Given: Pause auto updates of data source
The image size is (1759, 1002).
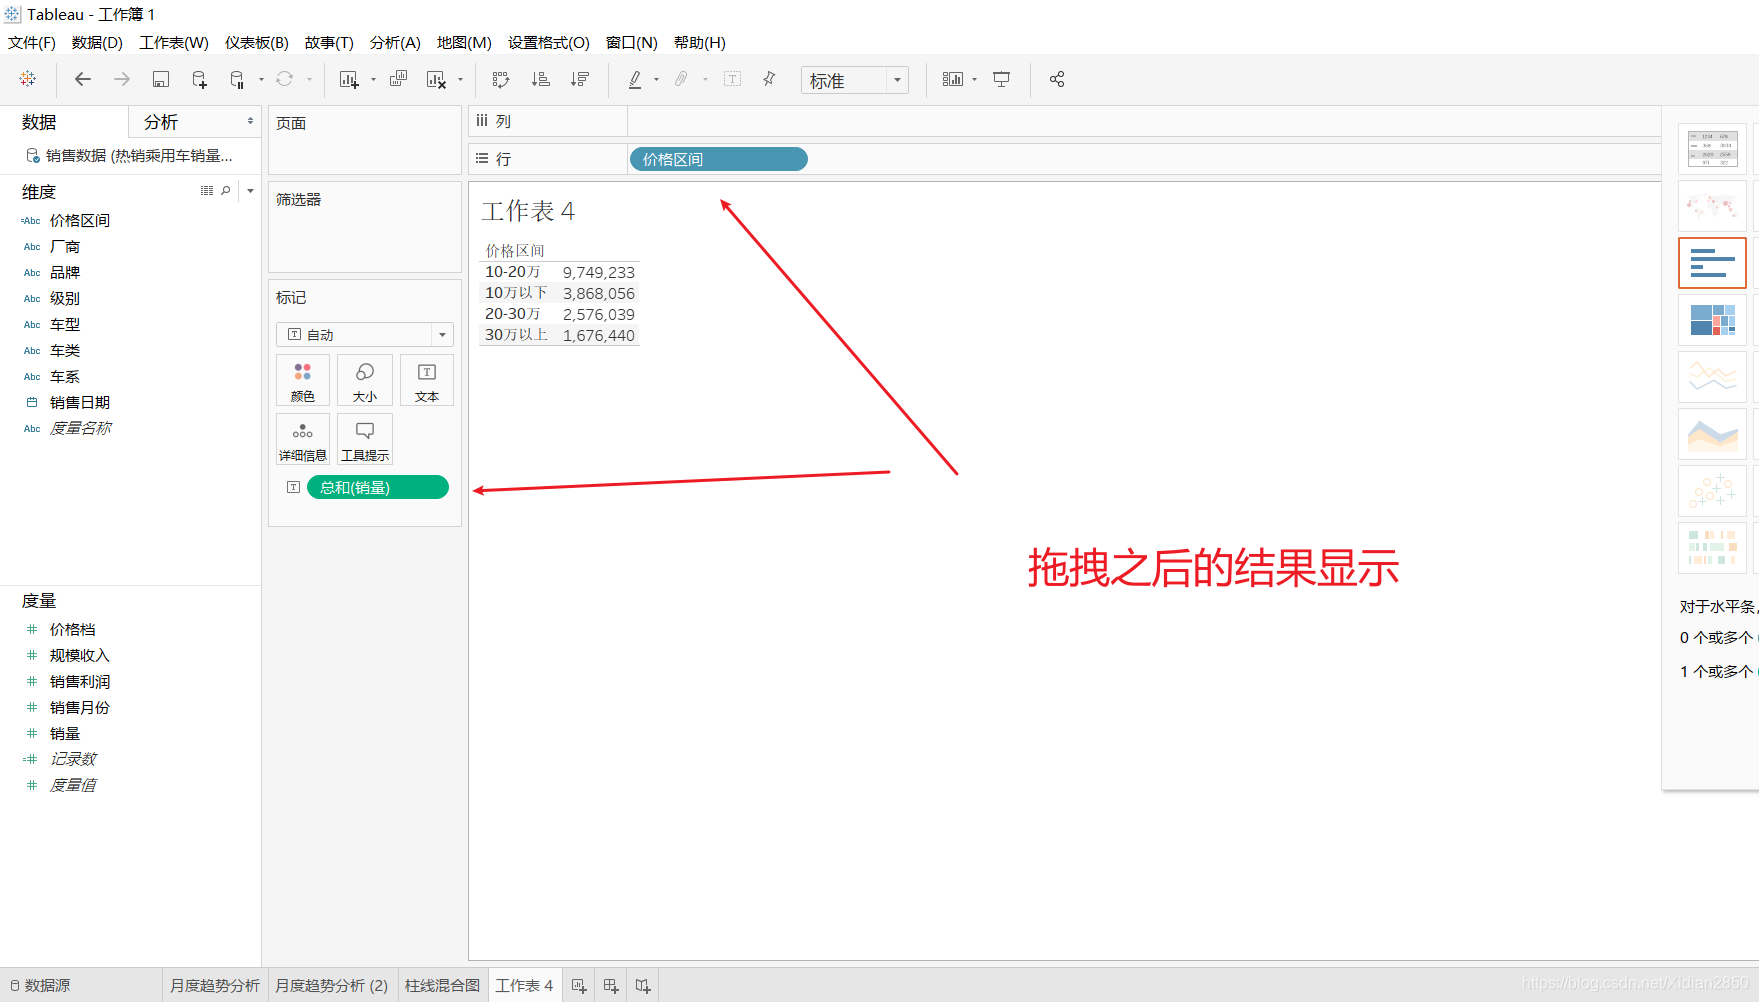Looking at the screenshot, I should coord(237,79).
